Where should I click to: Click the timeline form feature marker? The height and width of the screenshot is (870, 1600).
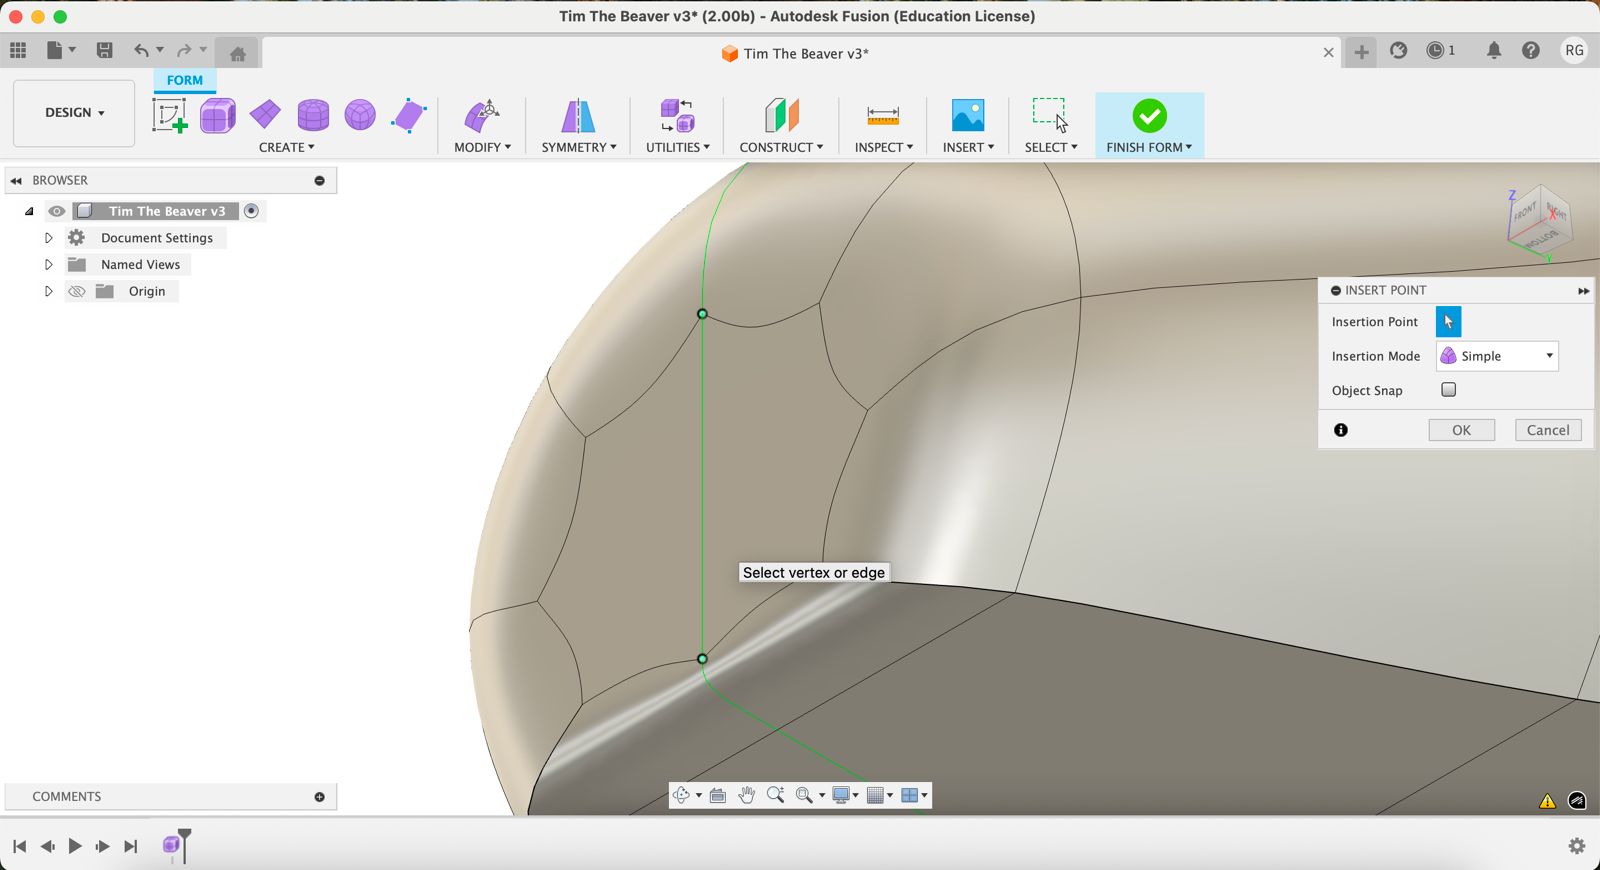[172, 846]
